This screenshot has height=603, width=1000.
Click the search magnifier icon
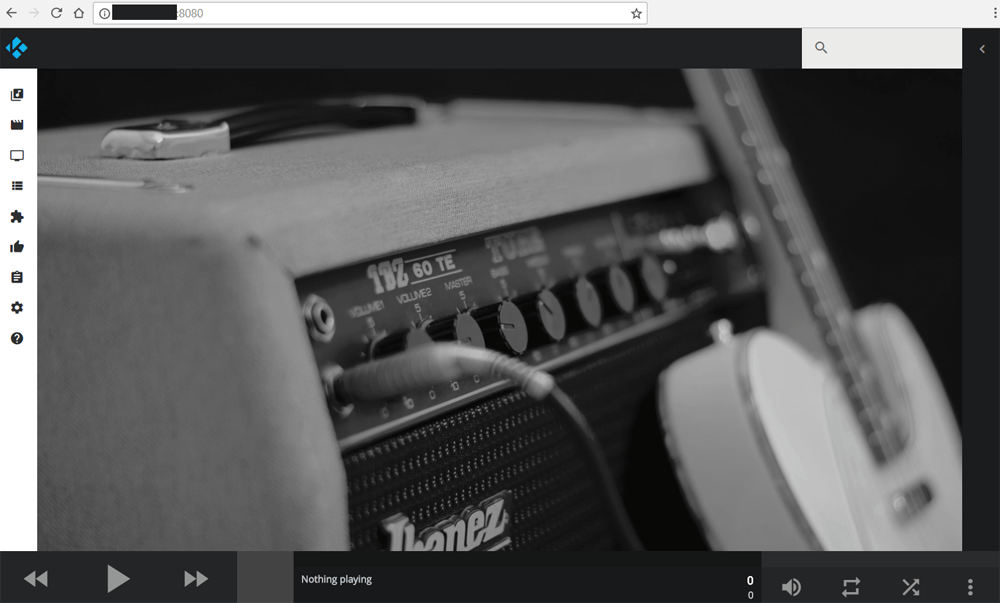coord(821,48)
